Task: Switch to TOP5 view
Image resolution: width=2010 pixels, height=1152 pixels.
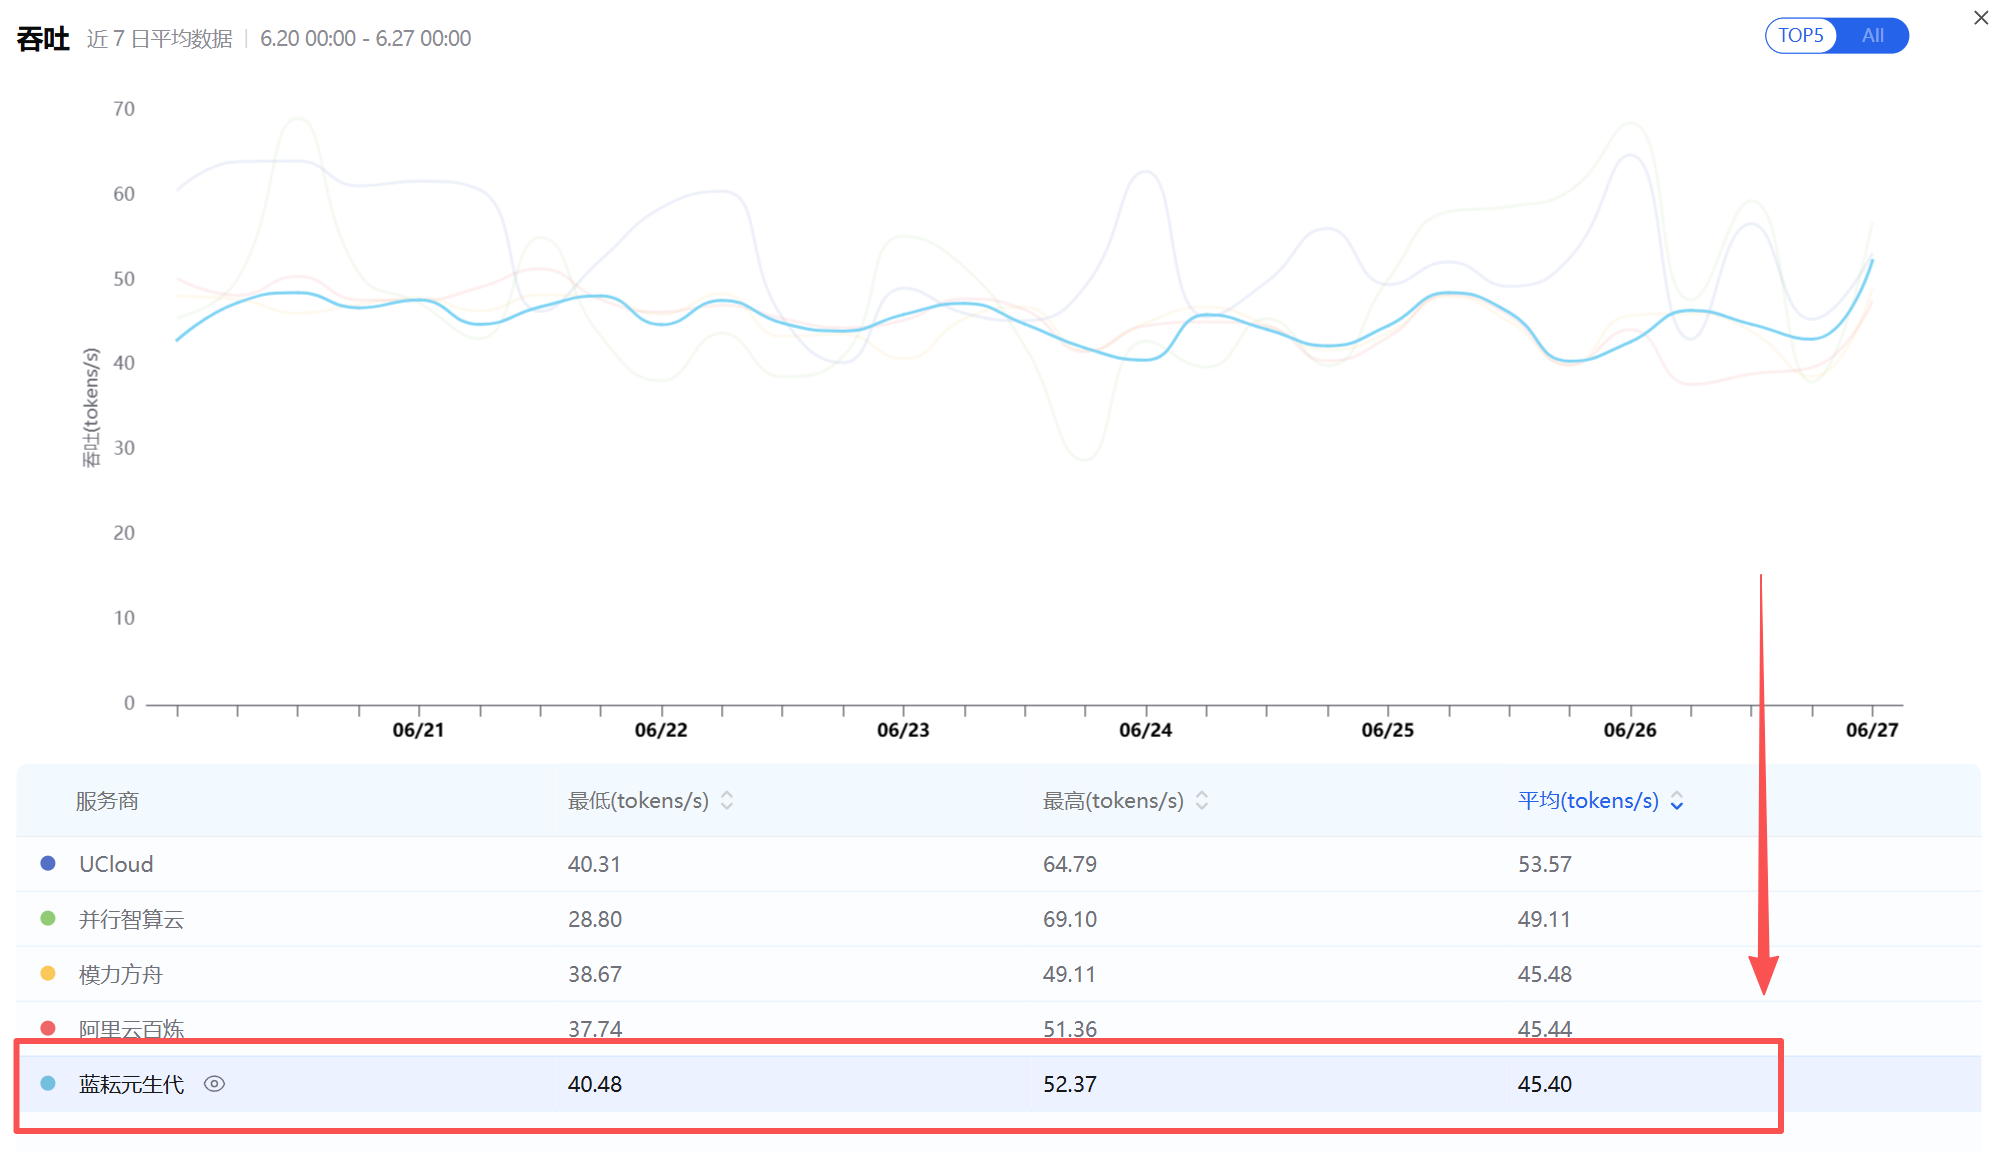Action: tap(1801, 36)
